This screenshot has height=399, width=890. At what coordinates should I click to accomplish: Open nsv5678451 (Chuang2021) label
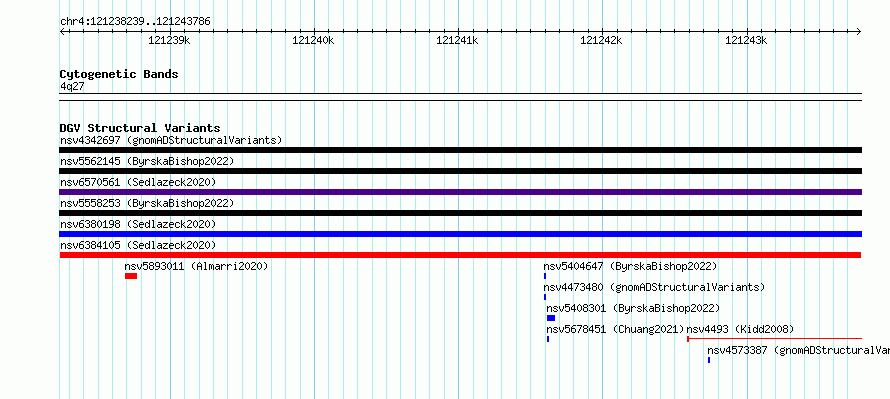(615, 329)
